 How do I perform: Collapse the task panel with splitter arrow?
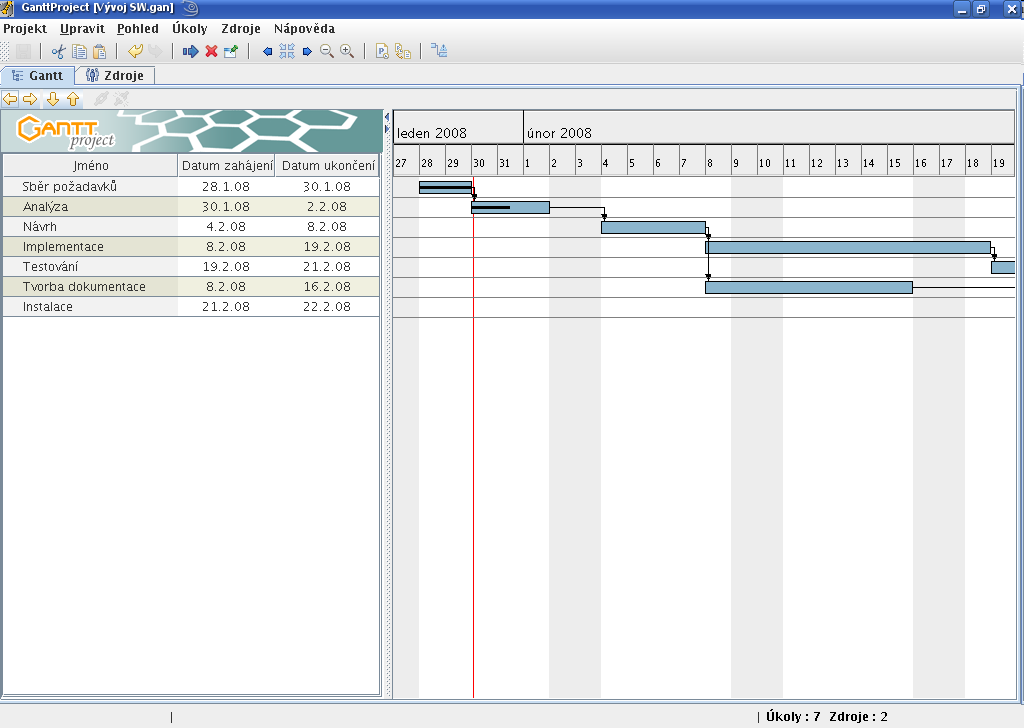click(x=387, y=118)
